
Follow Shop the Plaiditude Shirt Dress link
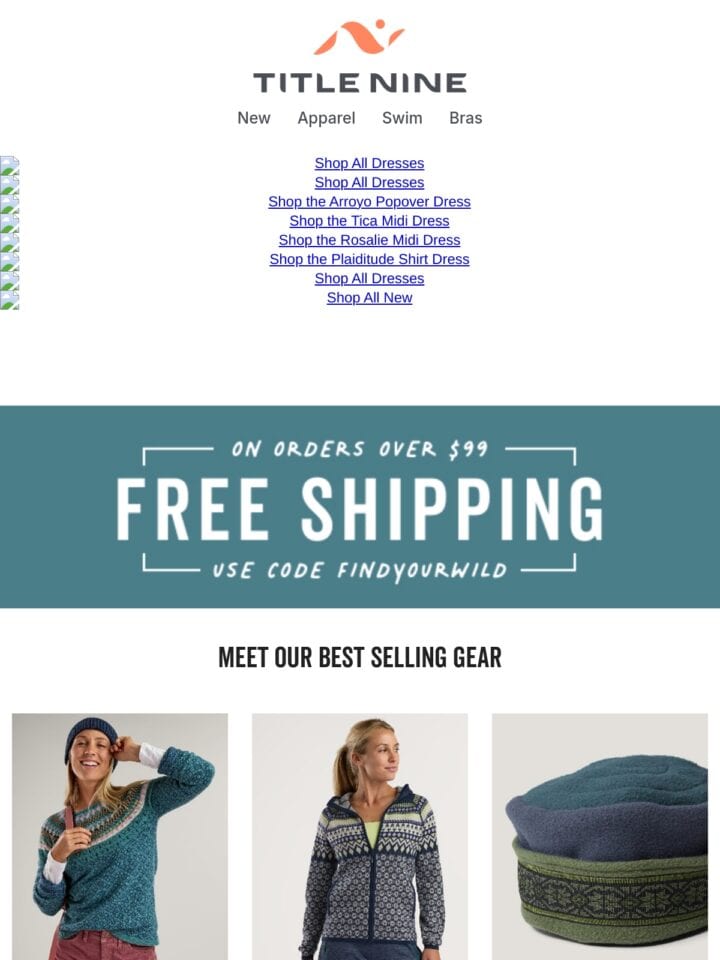point(369,259)
